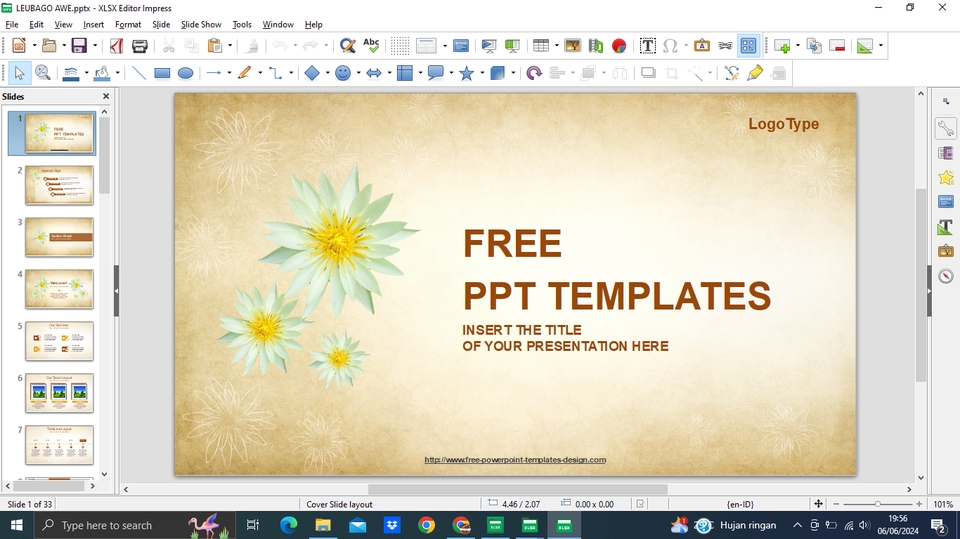Toggle Gluepoint functions (yellow marker icon)
This screenshot has width=960, height=539.
tap(755, 74)
